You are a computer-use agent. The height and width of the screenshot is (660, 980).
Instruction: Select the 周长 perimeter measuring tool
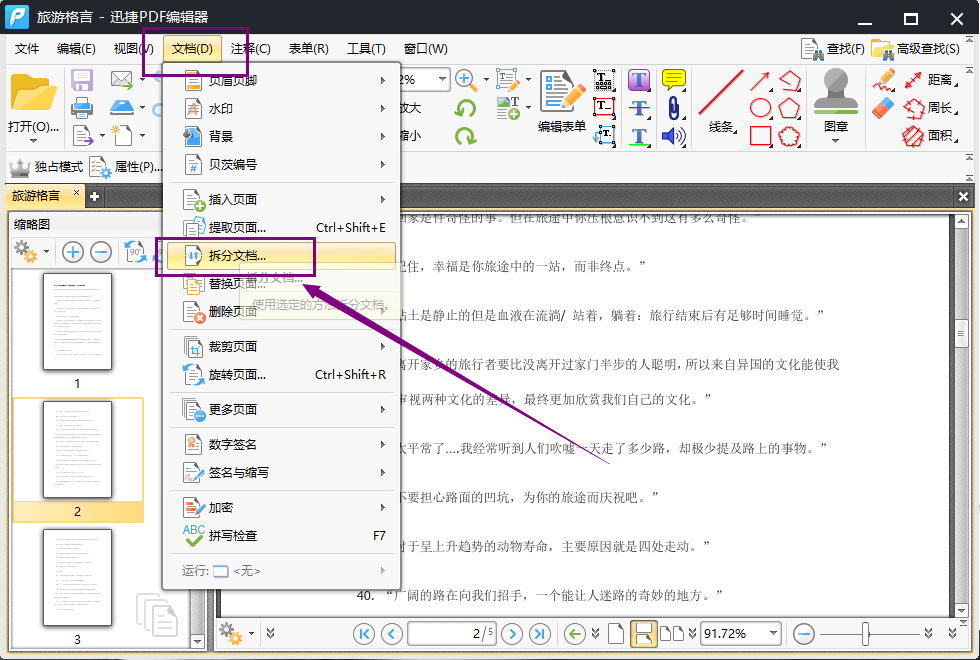(931, 108)
